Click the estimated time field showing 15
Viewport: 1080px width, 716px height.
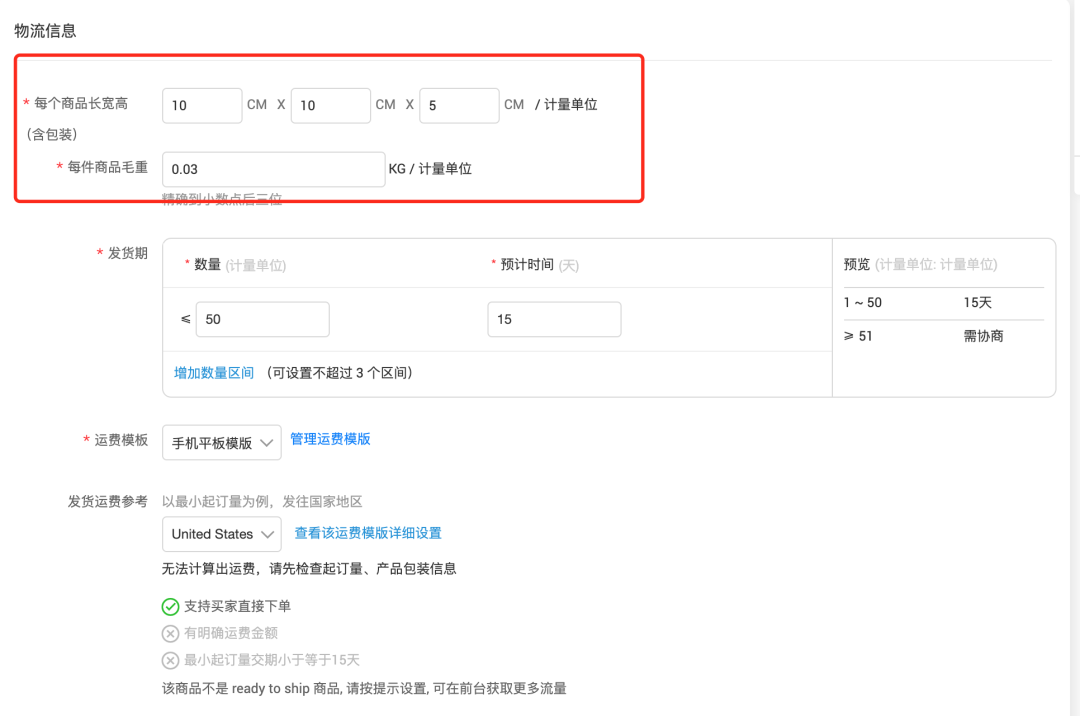coord(554,318)
